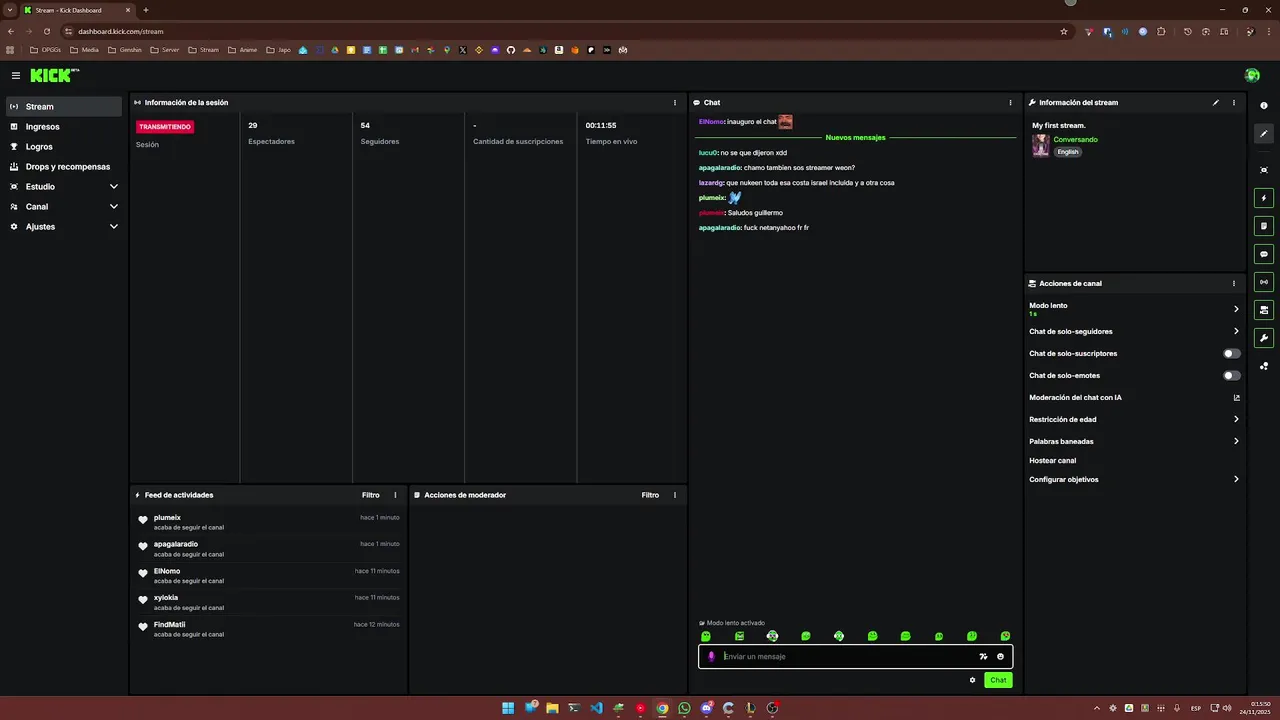Viewport: 1280px width, 720px height.
Task: Click the purple microphone icon in chat input
Action: click(x=711, y=657)
